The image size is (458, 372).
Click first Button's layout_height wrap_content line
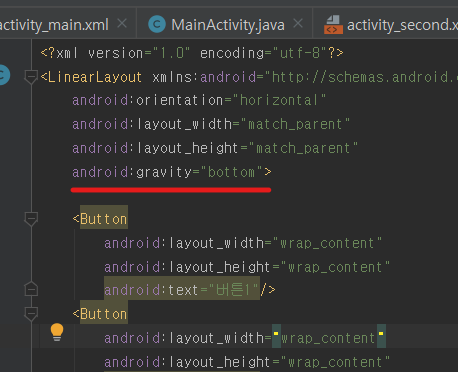(247, 267)
